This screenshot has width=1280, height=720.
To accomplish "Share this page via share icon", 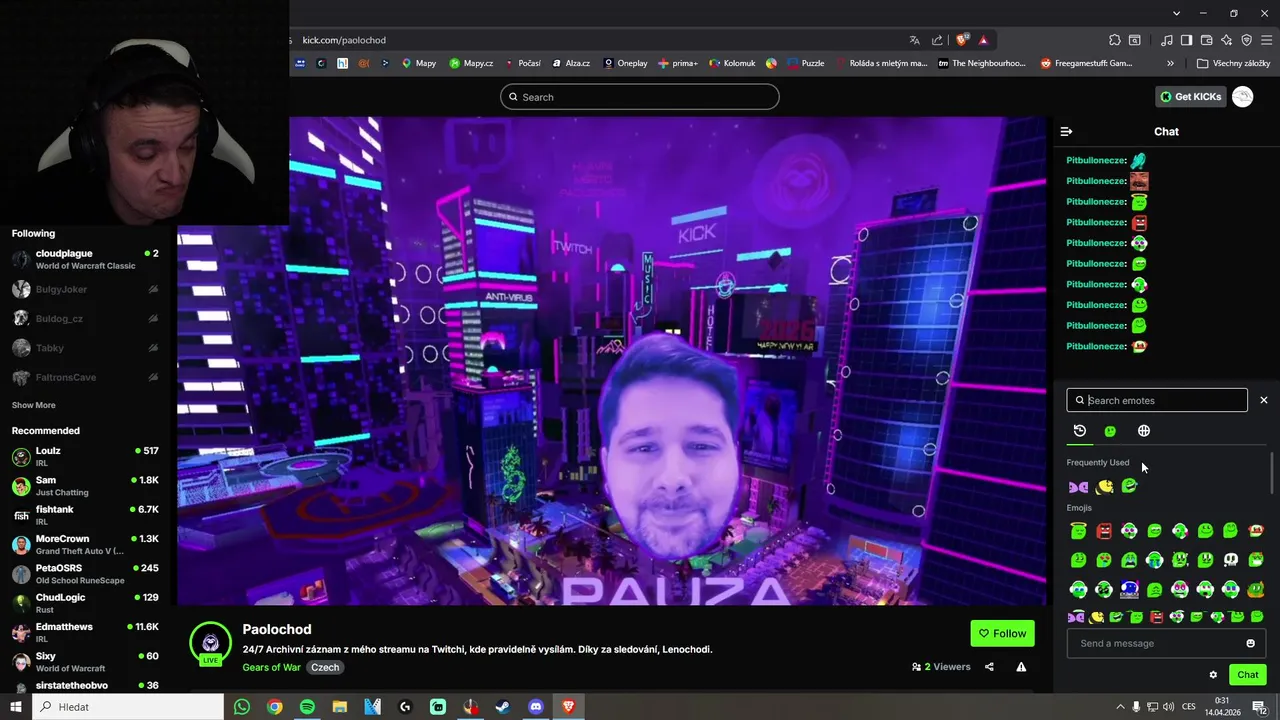I will click(937, 40).
